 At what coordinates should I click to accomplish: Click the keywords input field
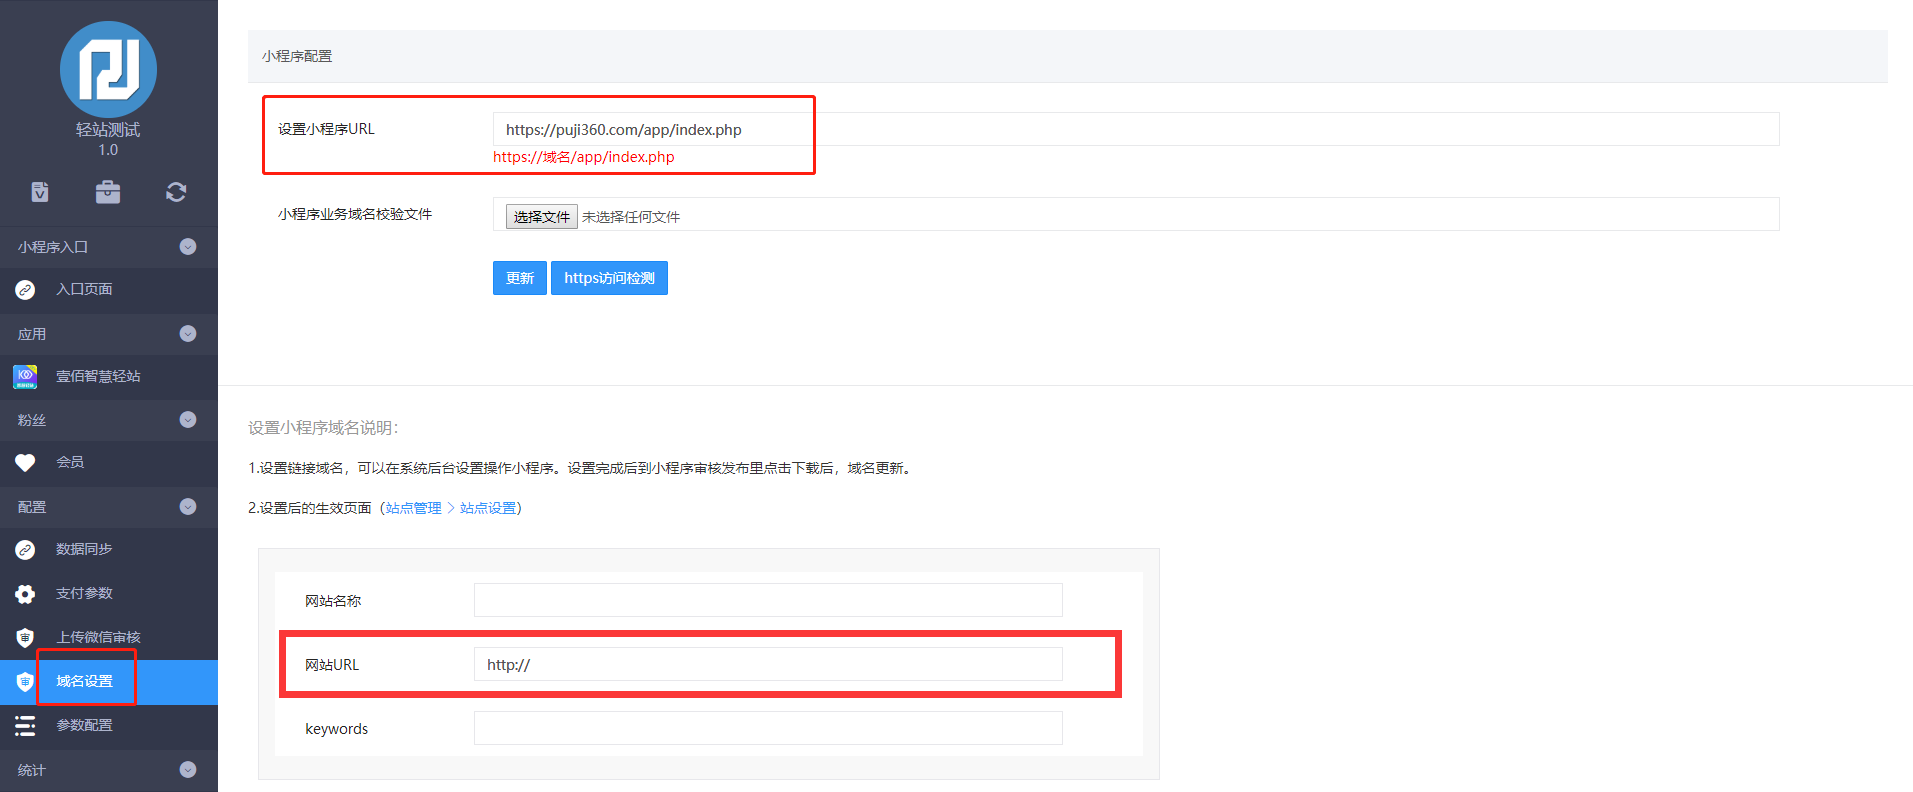(x=768, y=728)
